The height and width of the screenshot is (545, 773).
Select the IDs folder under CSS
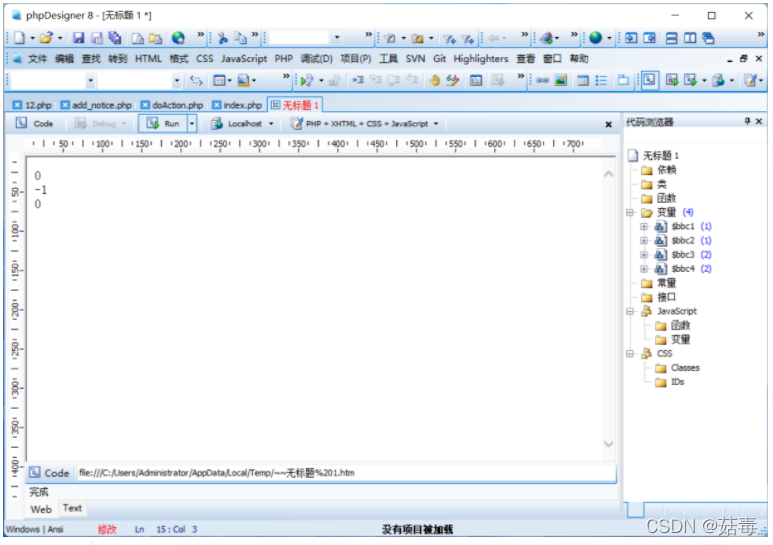point(670,382)
